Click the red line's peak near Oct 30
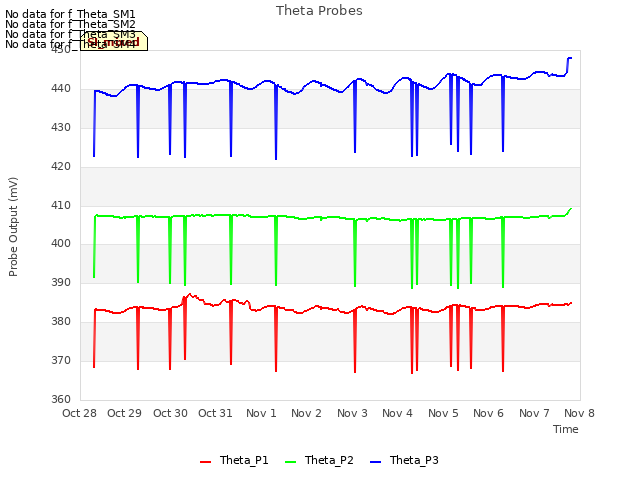The image size is (640, 480). (x=190, y=294)
